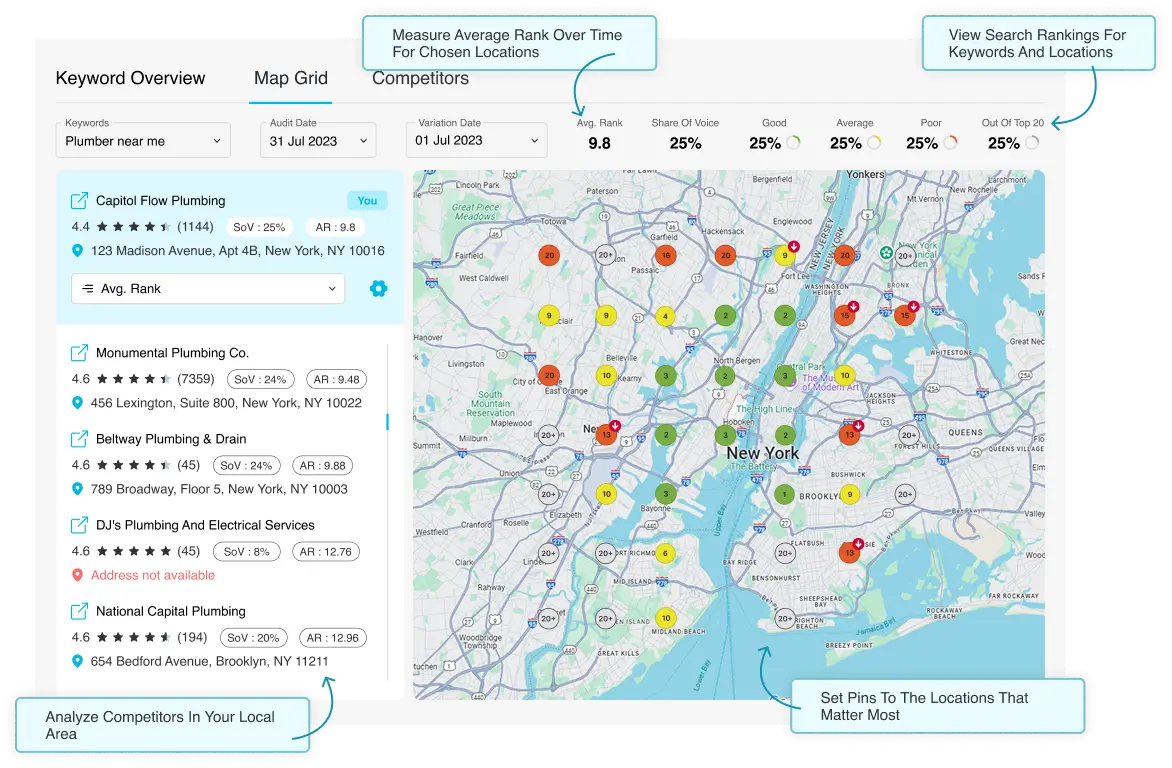This screenshot has width=1172, height=768.
Task: Switch to the Keyword Overview tab
Action: [130, 78]
